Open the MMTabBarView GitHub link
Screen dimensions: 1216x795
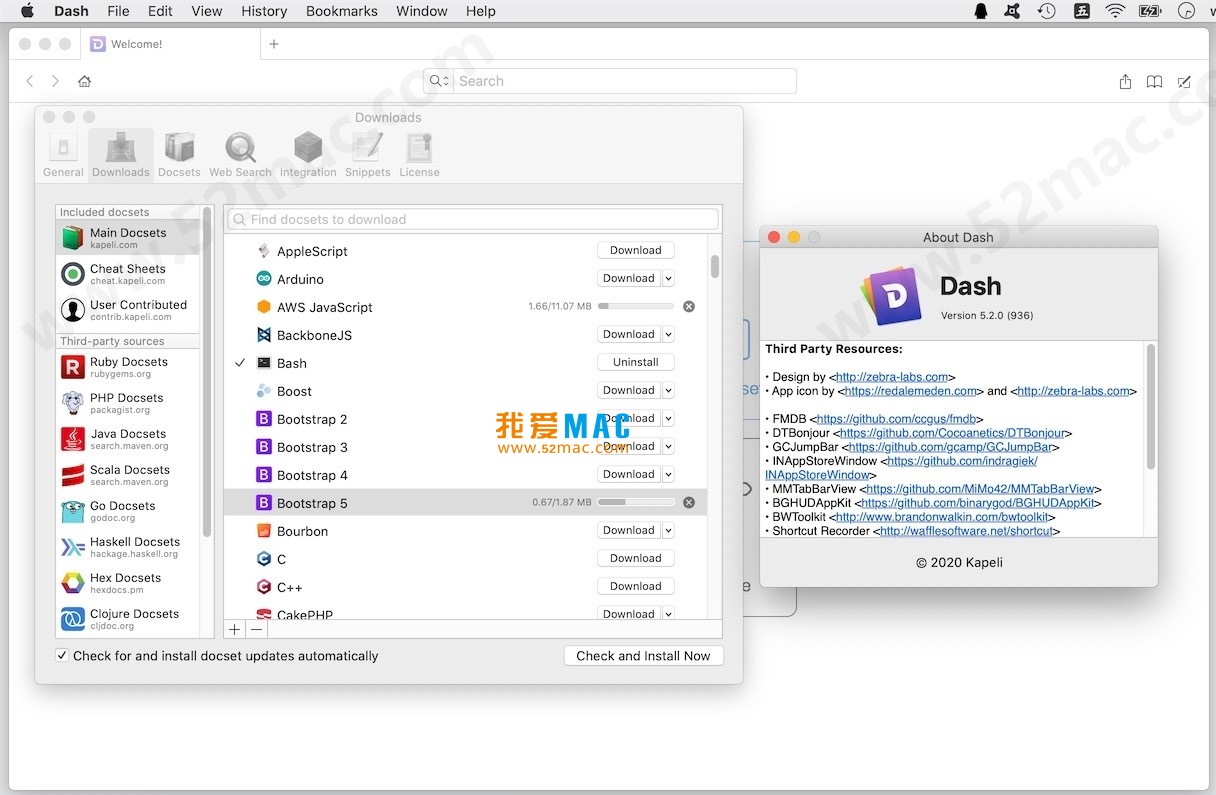click(980, 489)
